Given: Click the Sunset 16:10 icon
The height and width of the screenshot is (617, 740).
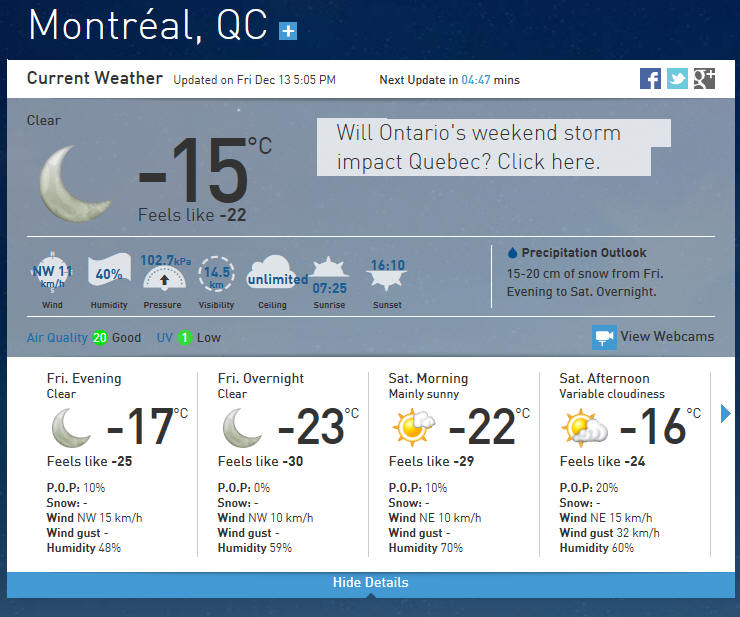Looking at the screenshot, I should 387,274.
